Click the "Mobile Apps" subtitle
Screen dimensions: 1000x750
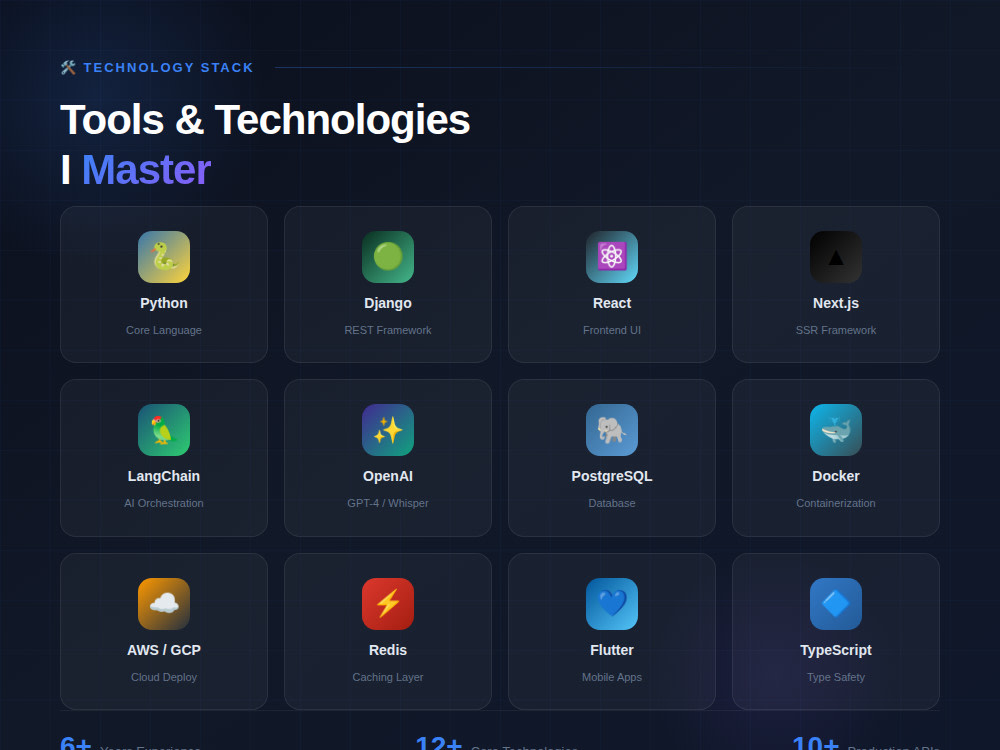click(x=612, y=677)
